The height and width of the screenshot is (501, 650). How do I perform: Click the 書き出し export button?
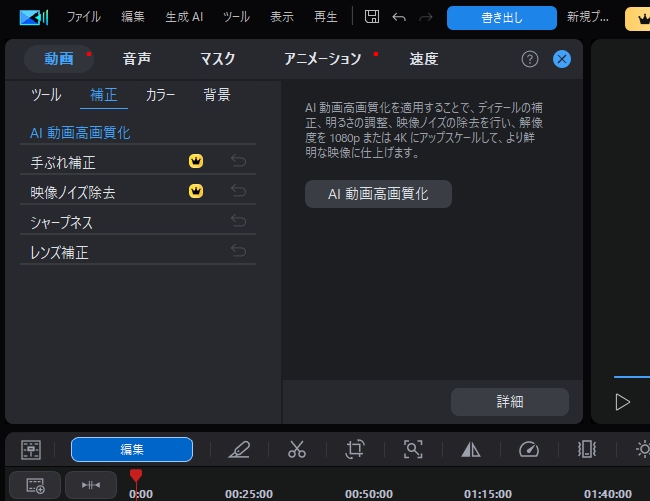(502, 18)
